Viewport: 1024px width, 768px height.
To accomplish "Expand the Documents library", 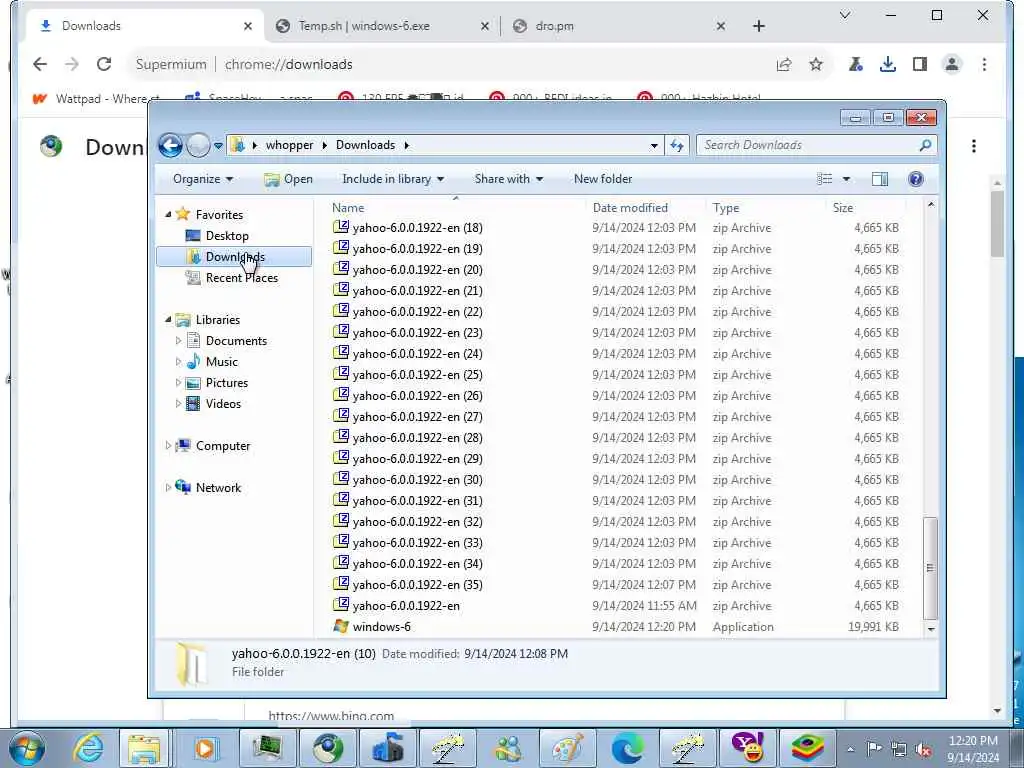I will [x=178, y=340].
